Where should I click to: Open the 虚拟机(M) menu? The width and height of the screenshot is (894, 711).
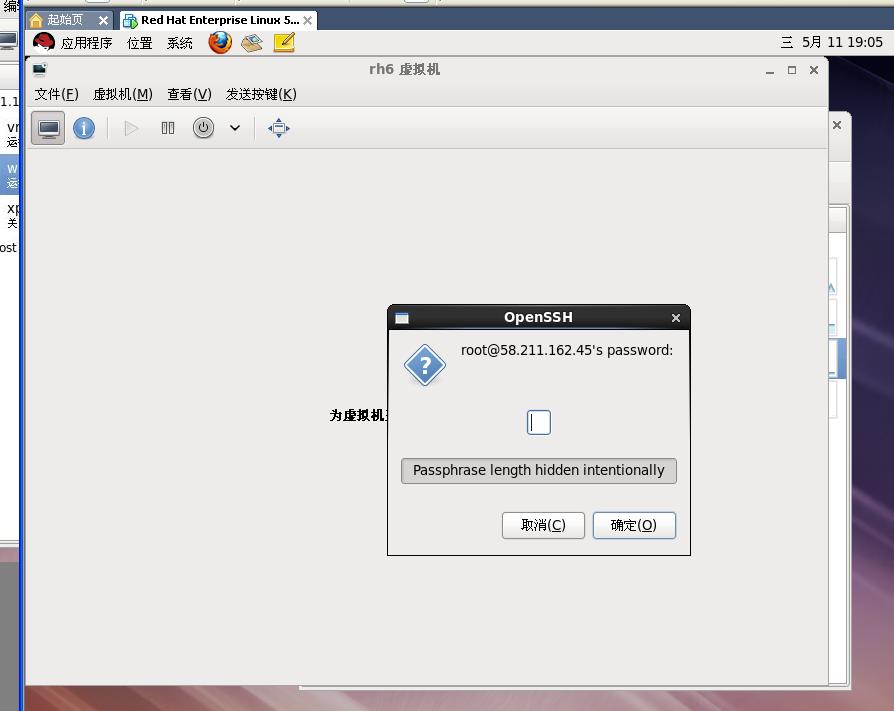pyautogui.click(x=123, y=94)
